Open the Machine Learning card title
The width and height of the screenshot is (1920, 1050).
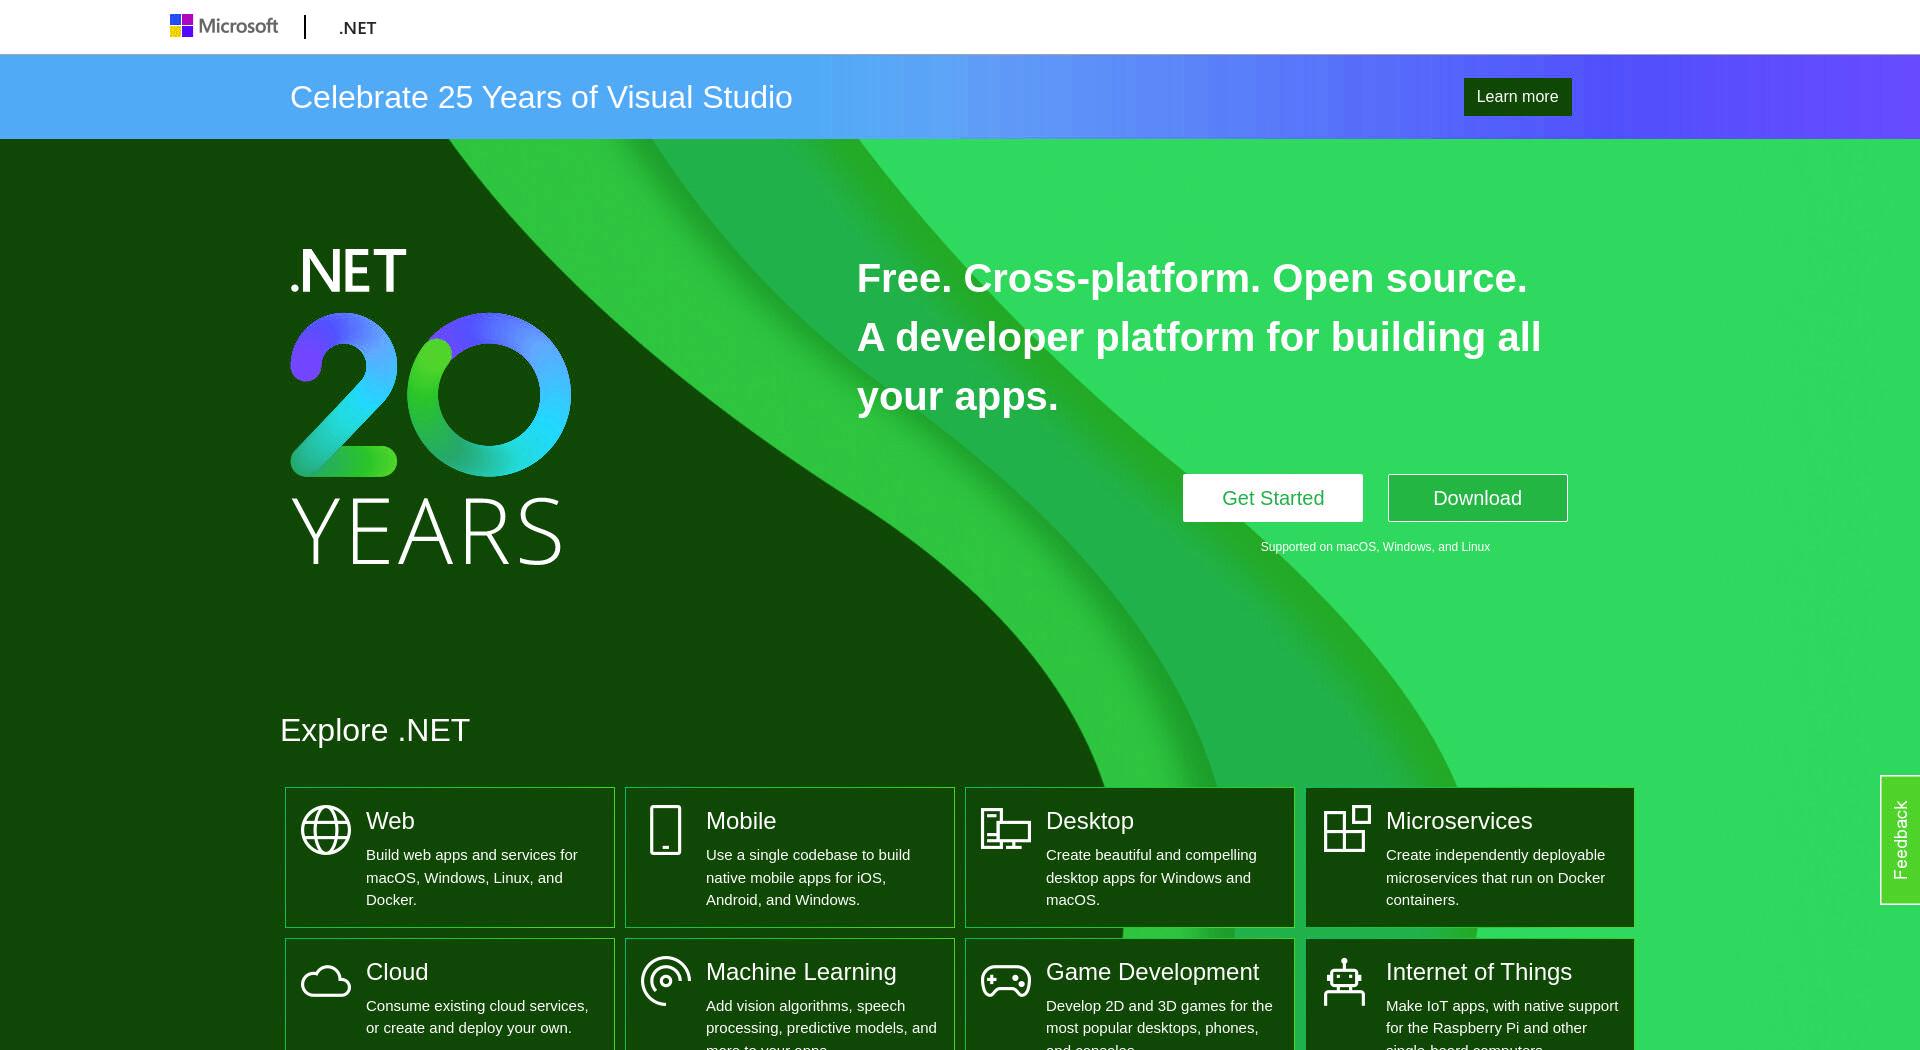[801, 972]
